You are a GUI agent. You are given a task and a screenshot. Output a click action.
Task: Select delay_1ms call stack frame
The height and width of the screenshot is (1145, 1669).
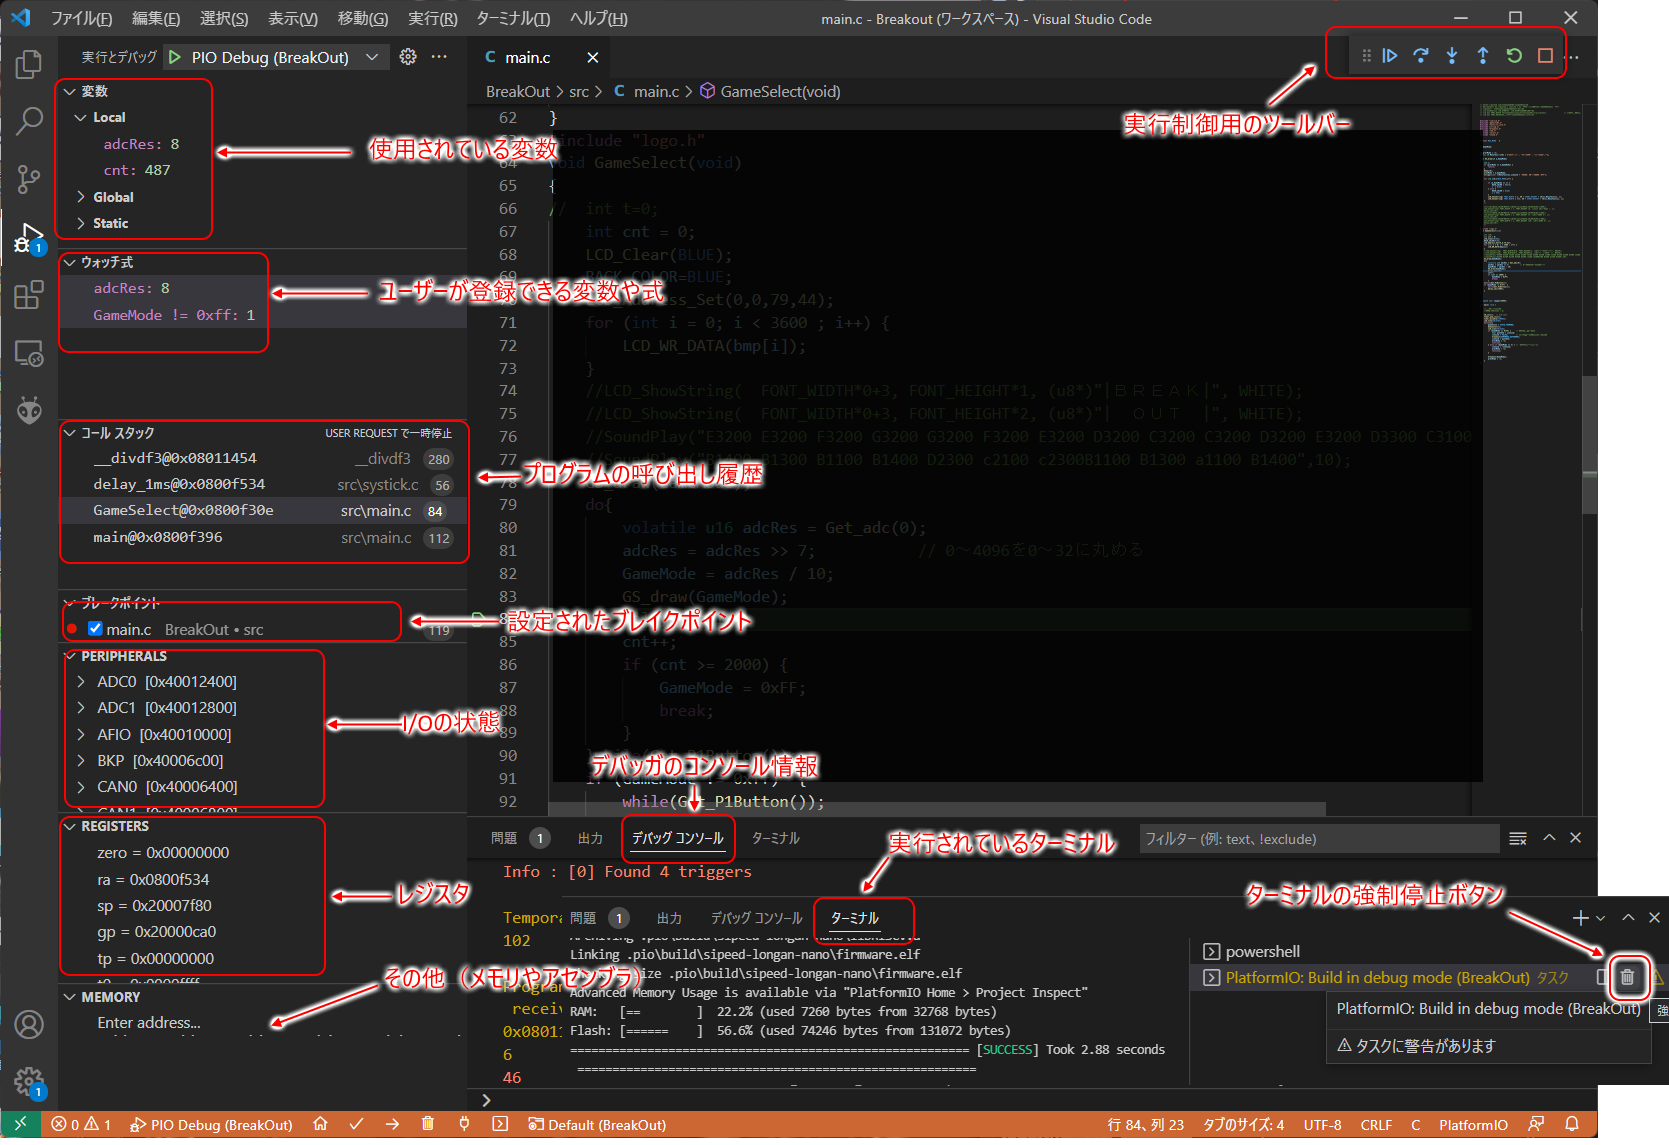[x=262, y=484]
